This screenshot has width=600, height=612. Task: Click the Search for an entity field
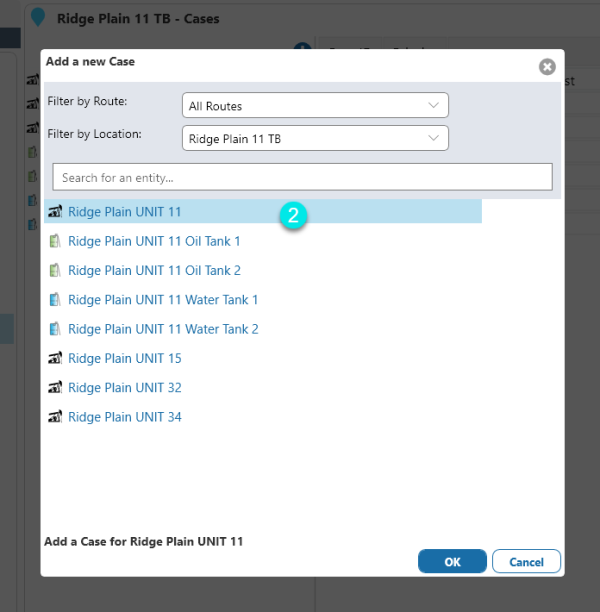tap(303, 177)
